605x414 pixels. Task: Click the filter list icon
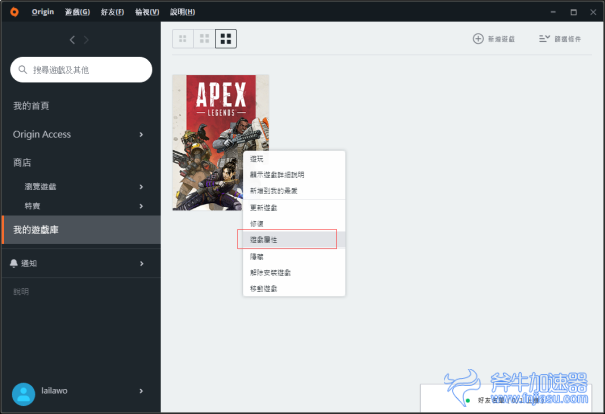point(544,39)
